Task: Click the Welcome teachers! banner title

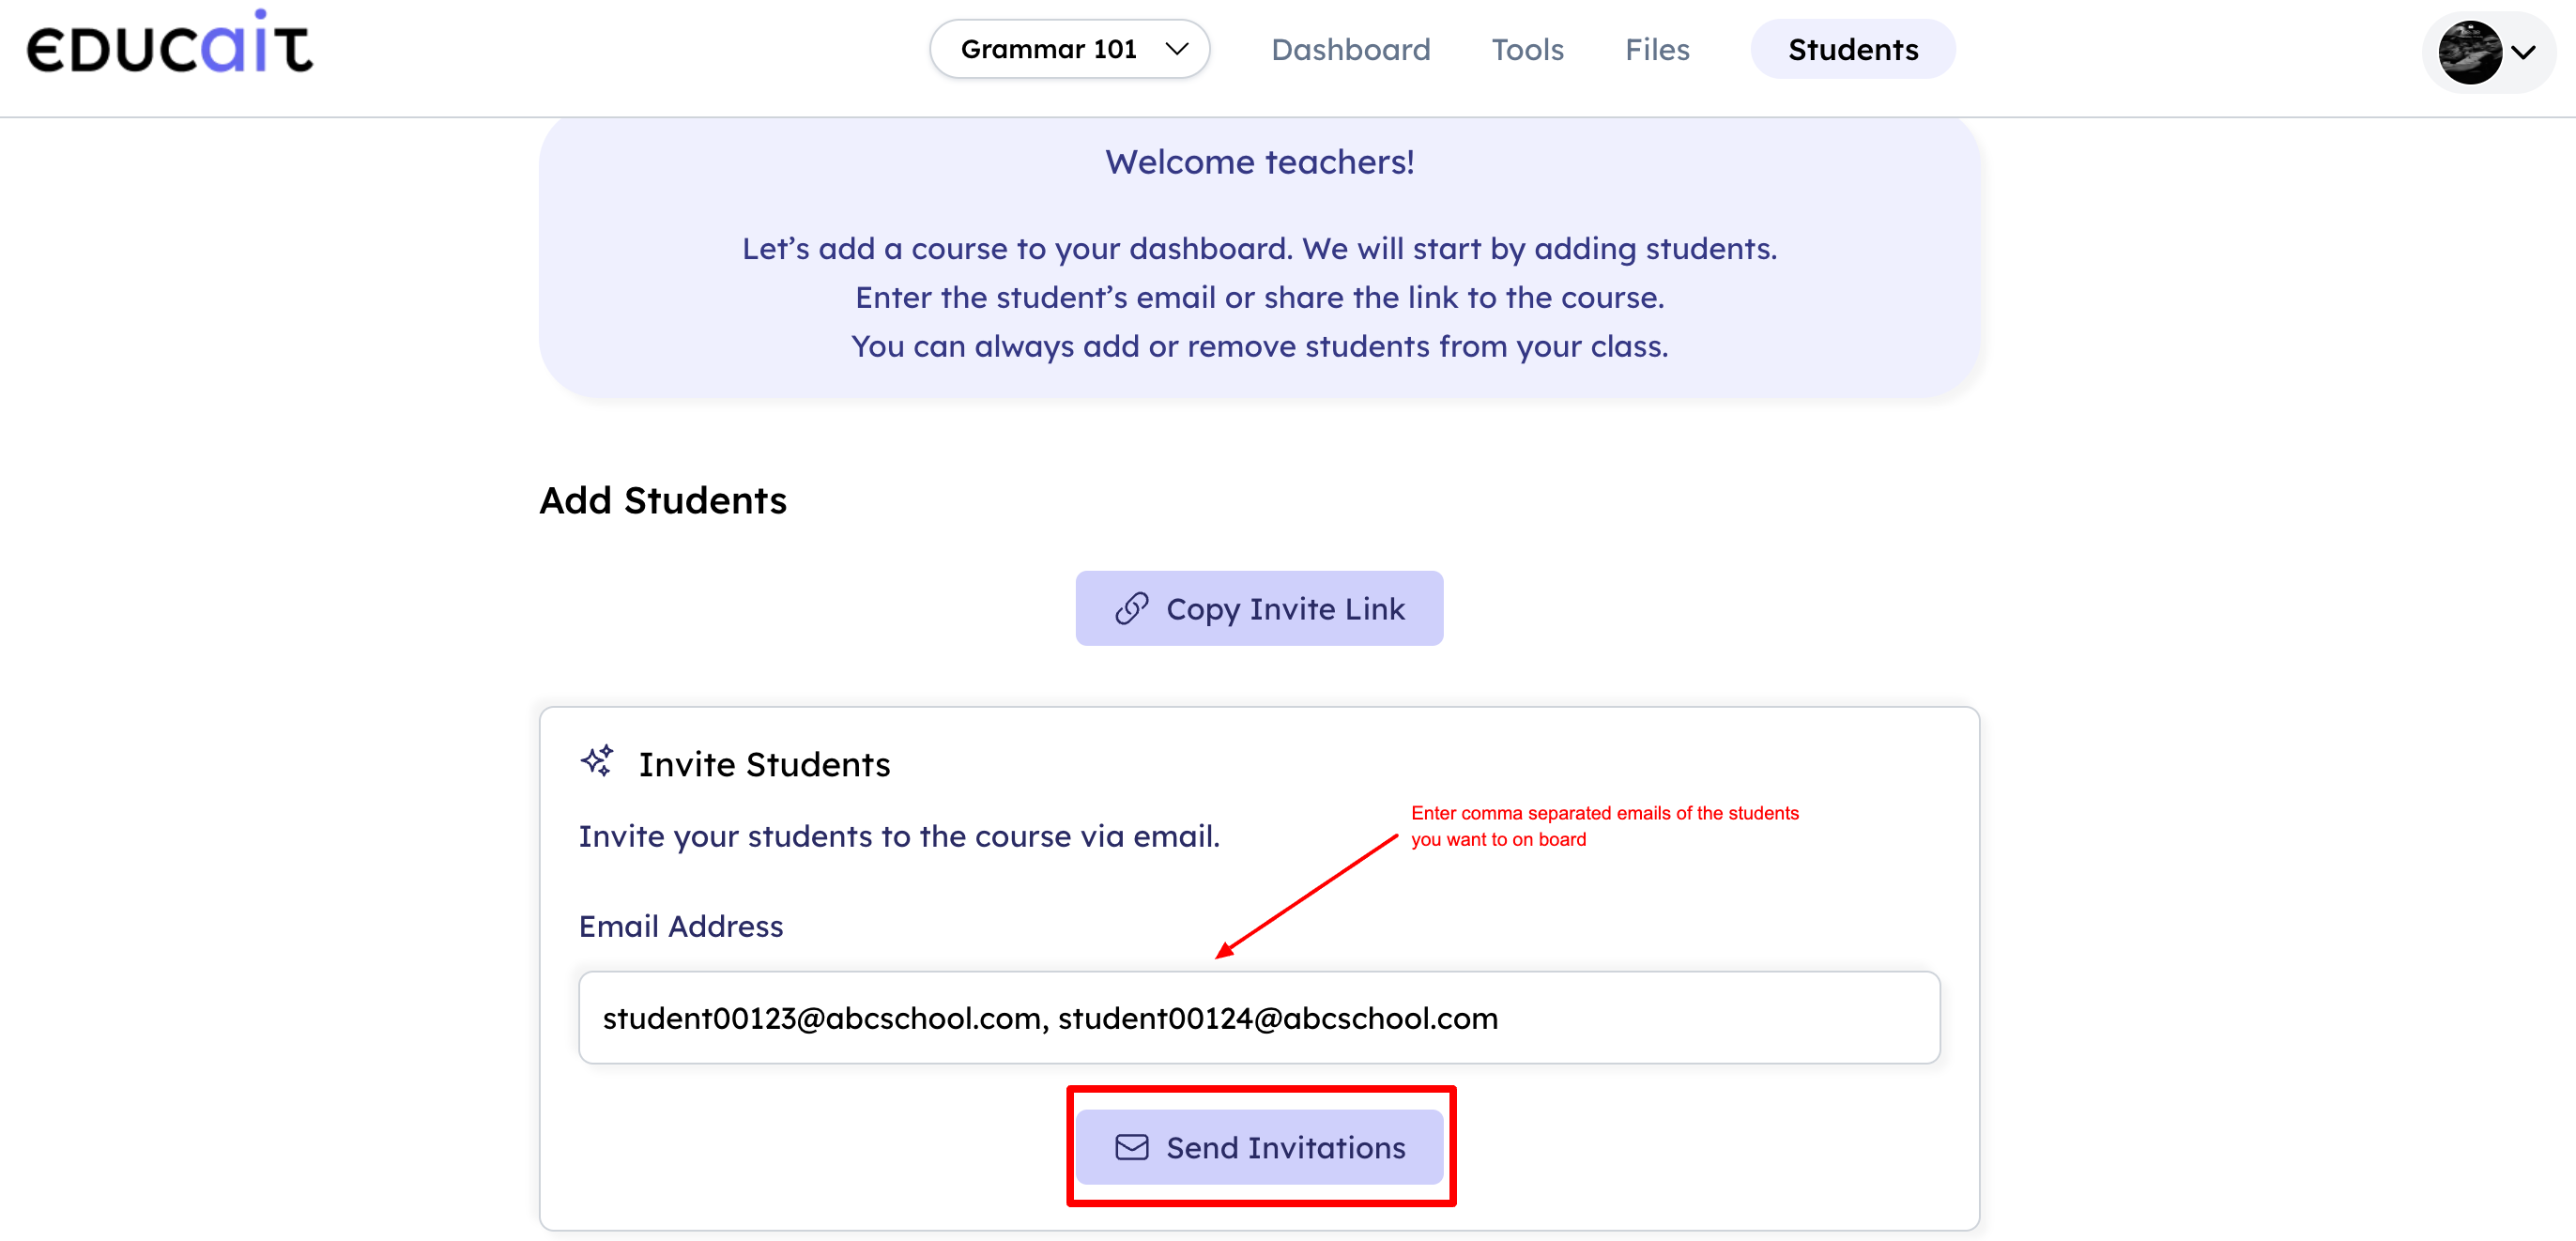Action: coord(1259,162)
